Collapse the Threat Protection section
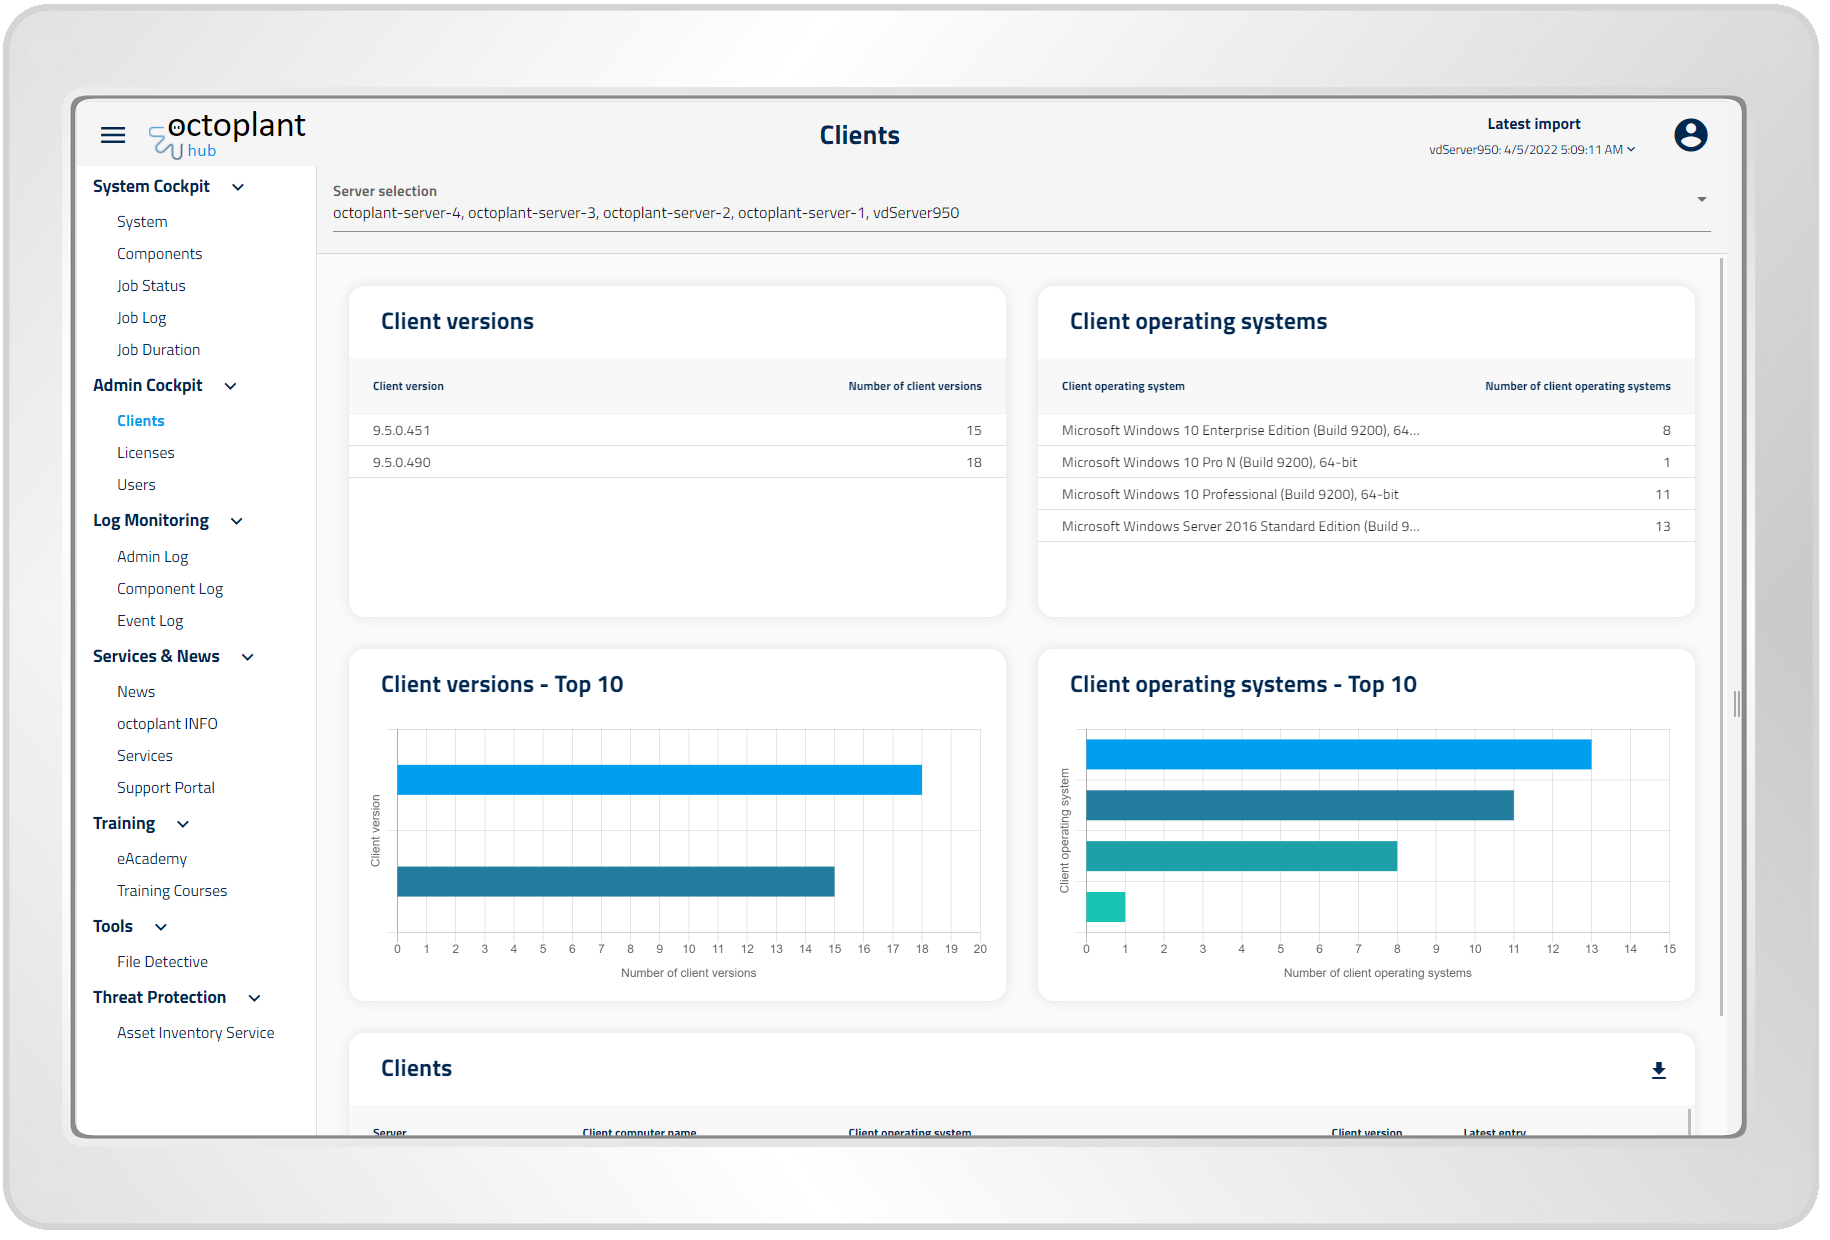 click(255, 998)
